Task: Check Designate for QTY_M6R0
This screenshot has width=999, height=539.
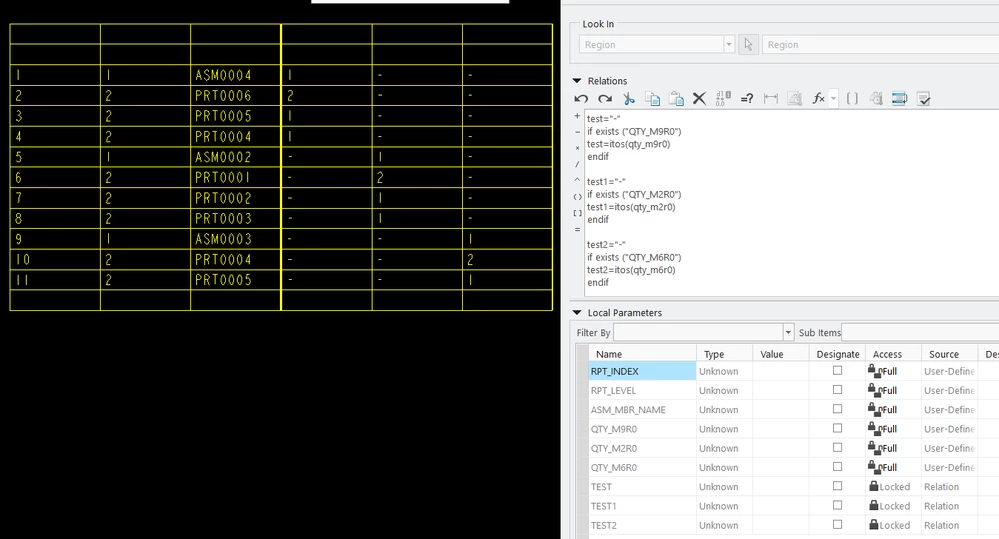Action: 837,467
